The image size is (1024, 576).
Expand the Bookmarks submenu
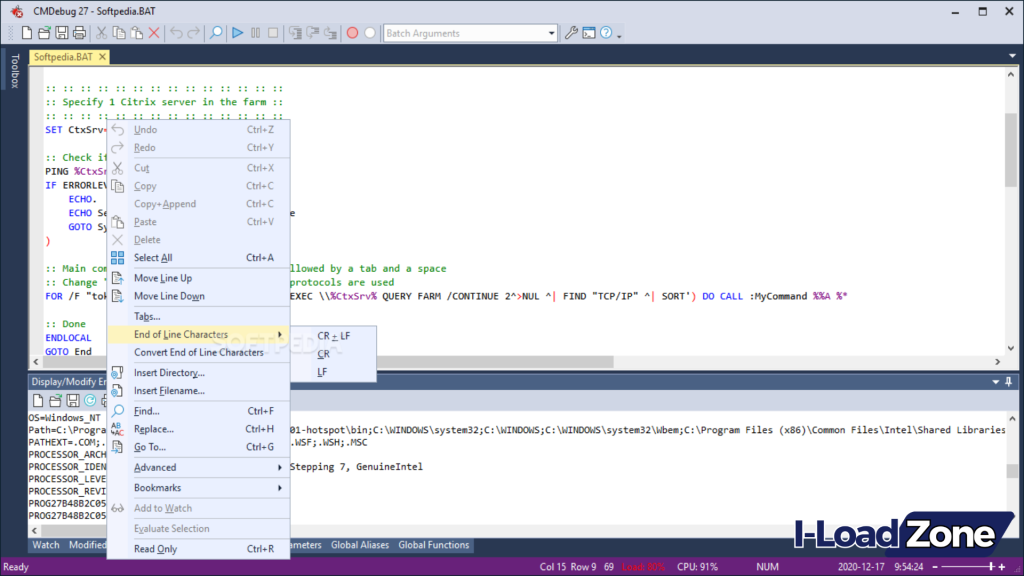tap(157, 486)
